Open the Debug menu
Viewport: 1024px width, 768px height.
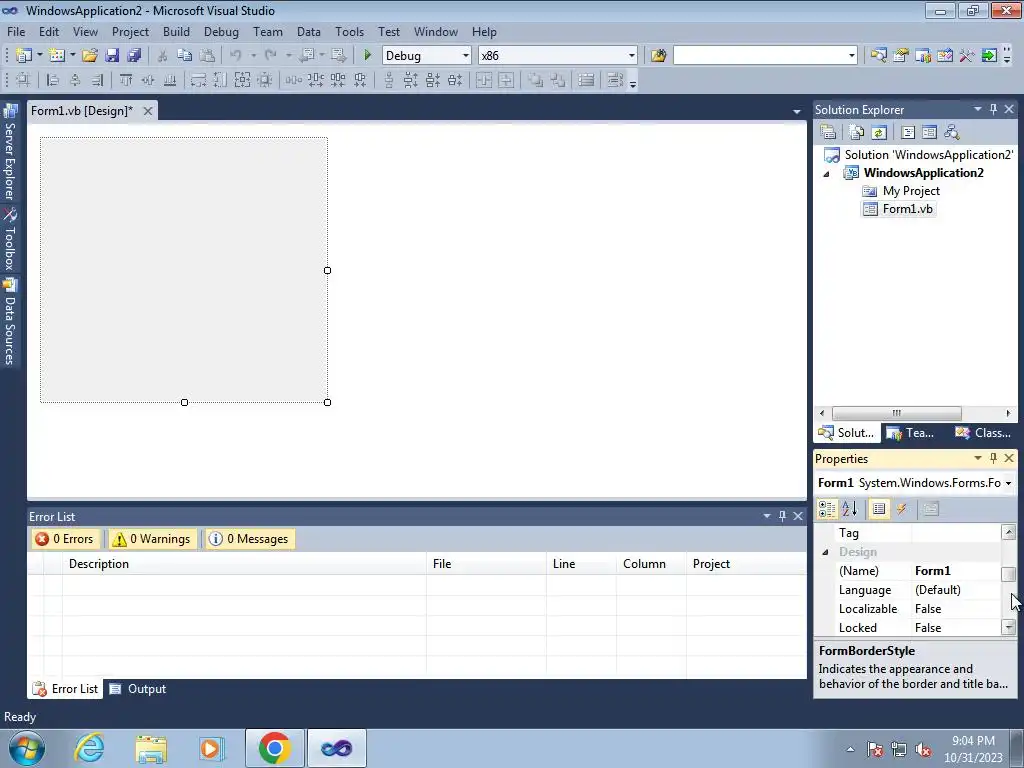click(x=221, y=31)
